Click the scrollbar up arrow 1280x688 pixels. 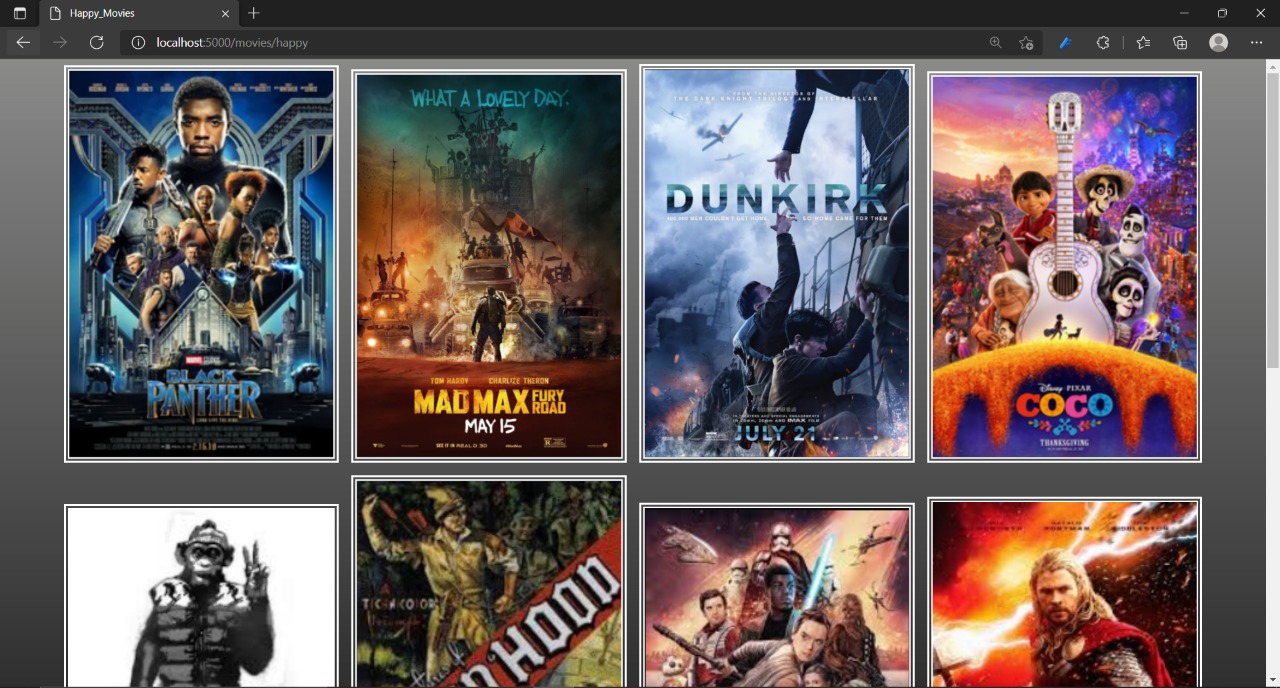(1272, 66)
